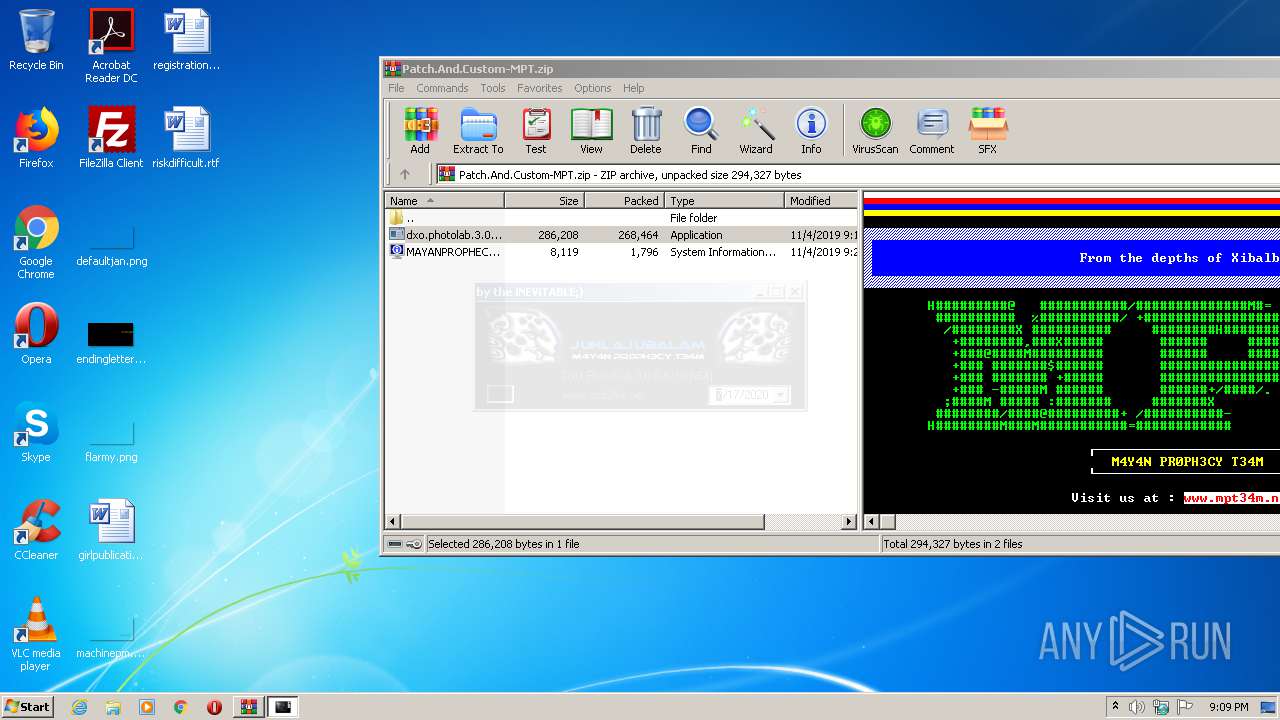Open the File menu in WinRAR

396,88
